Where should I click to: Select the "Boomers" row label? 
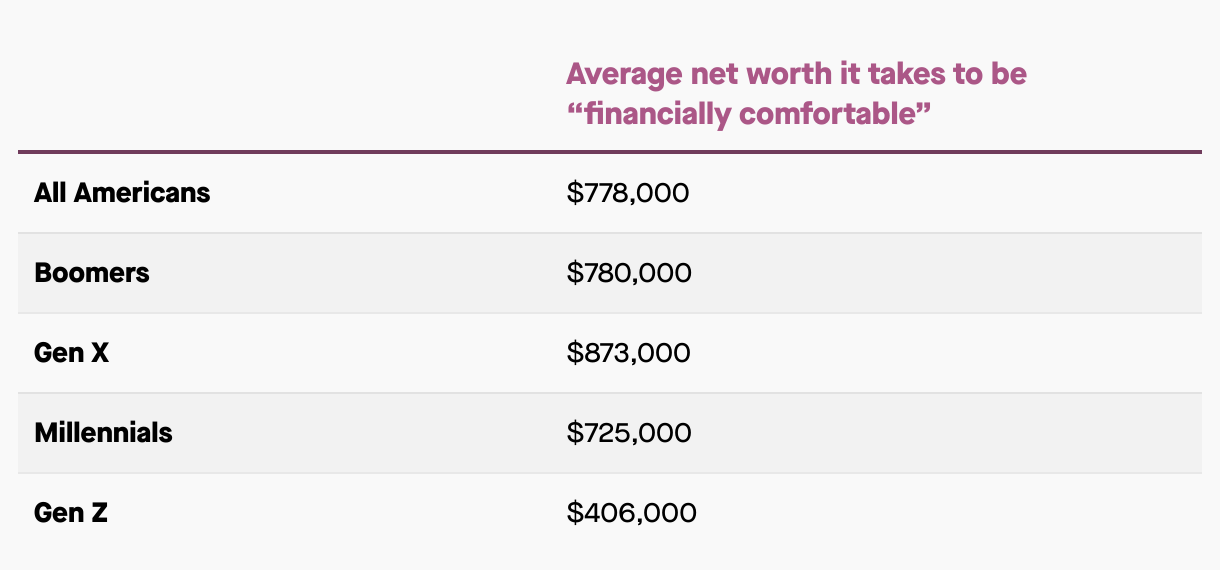coord(92,272)
